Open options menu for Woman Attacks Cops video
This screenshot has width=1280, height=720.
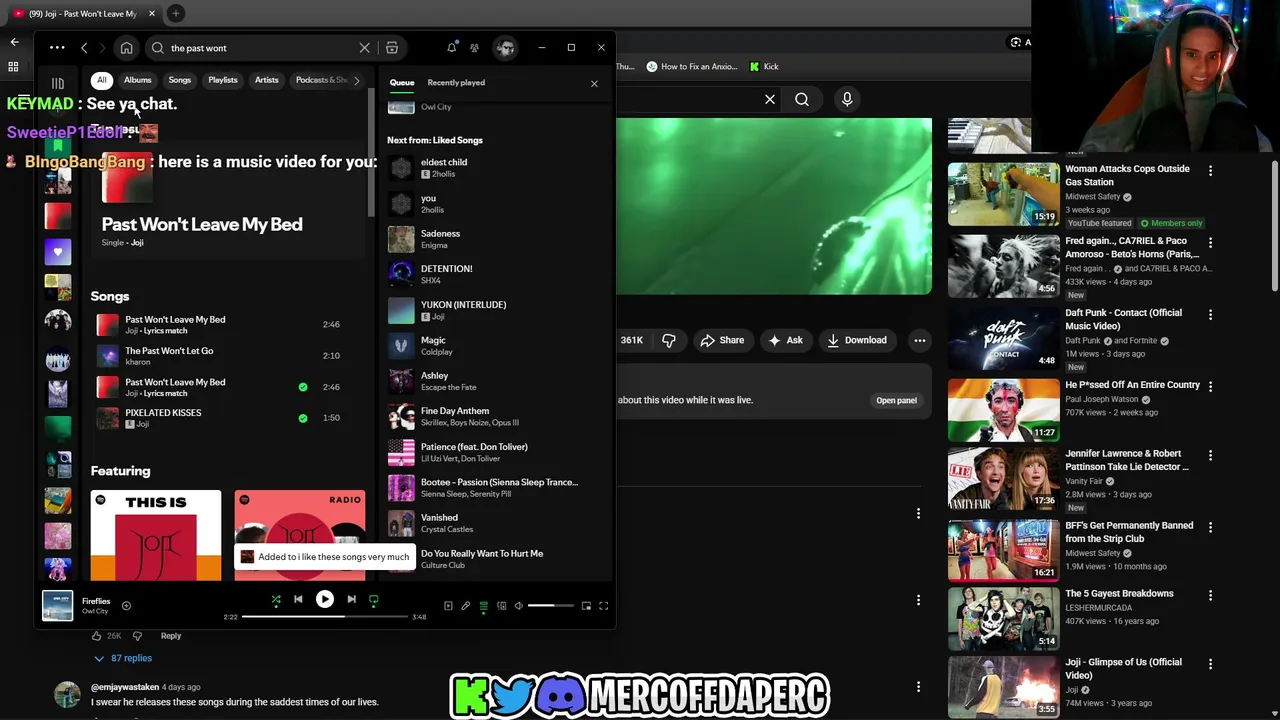pyautogui.click(x=1210, y=170)
